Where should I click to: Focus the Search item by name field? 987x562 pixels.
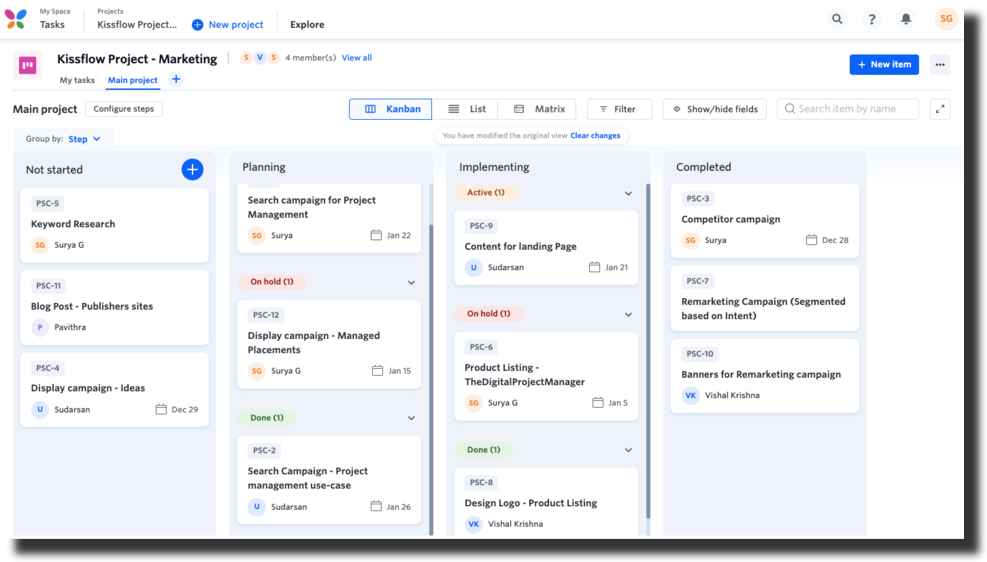point(847,109)
